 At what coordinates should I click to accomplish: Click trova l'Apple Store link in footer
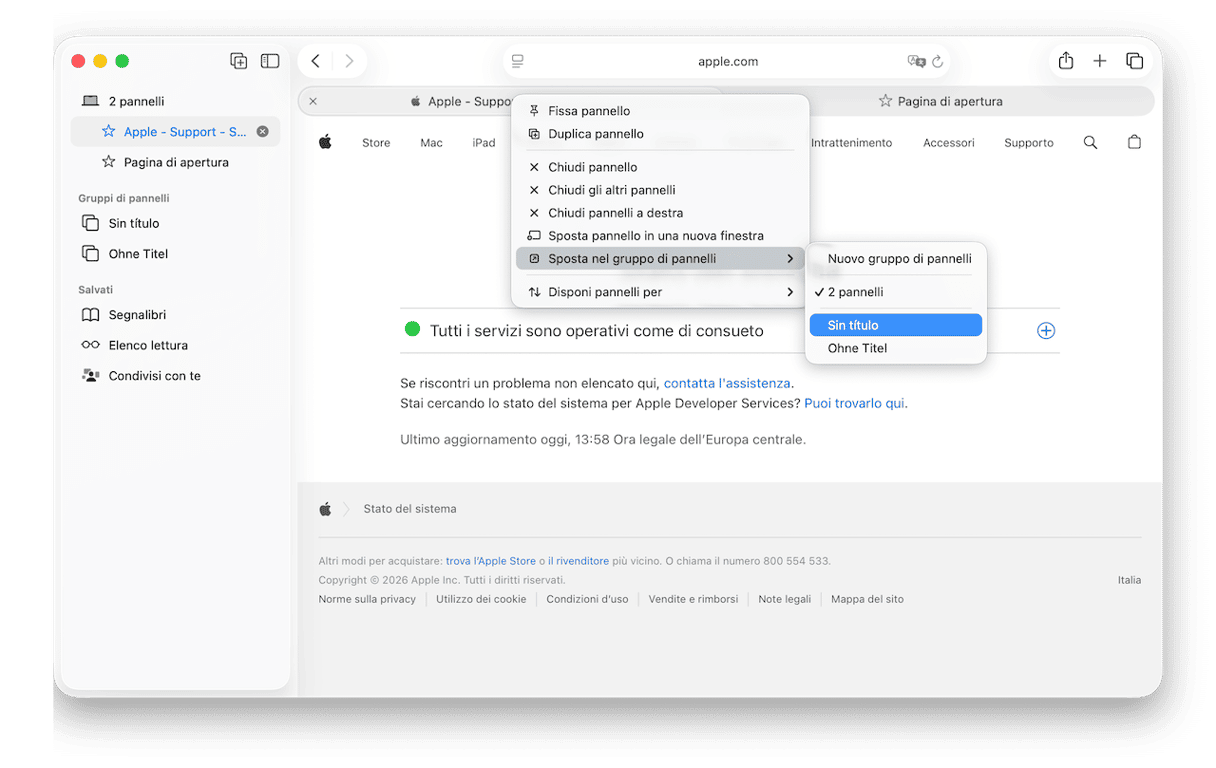[x=491, y=561]
